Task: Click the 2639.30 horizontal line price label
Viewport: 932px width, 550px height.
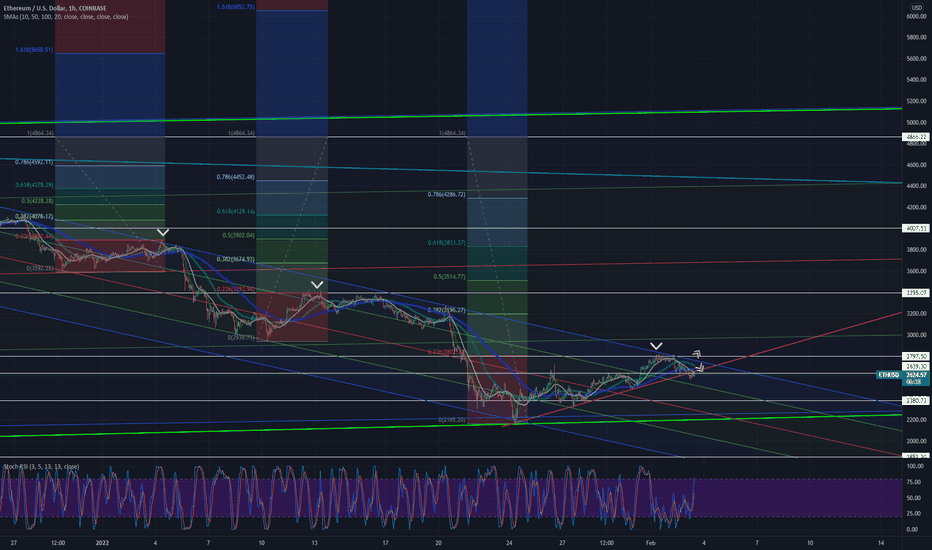Action: tap(915, 366)
